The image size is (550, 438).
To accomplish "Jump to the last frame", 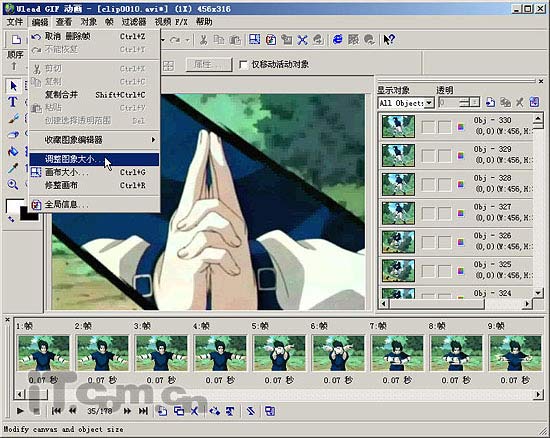I will pyautogui.click(x=143, y=411).
